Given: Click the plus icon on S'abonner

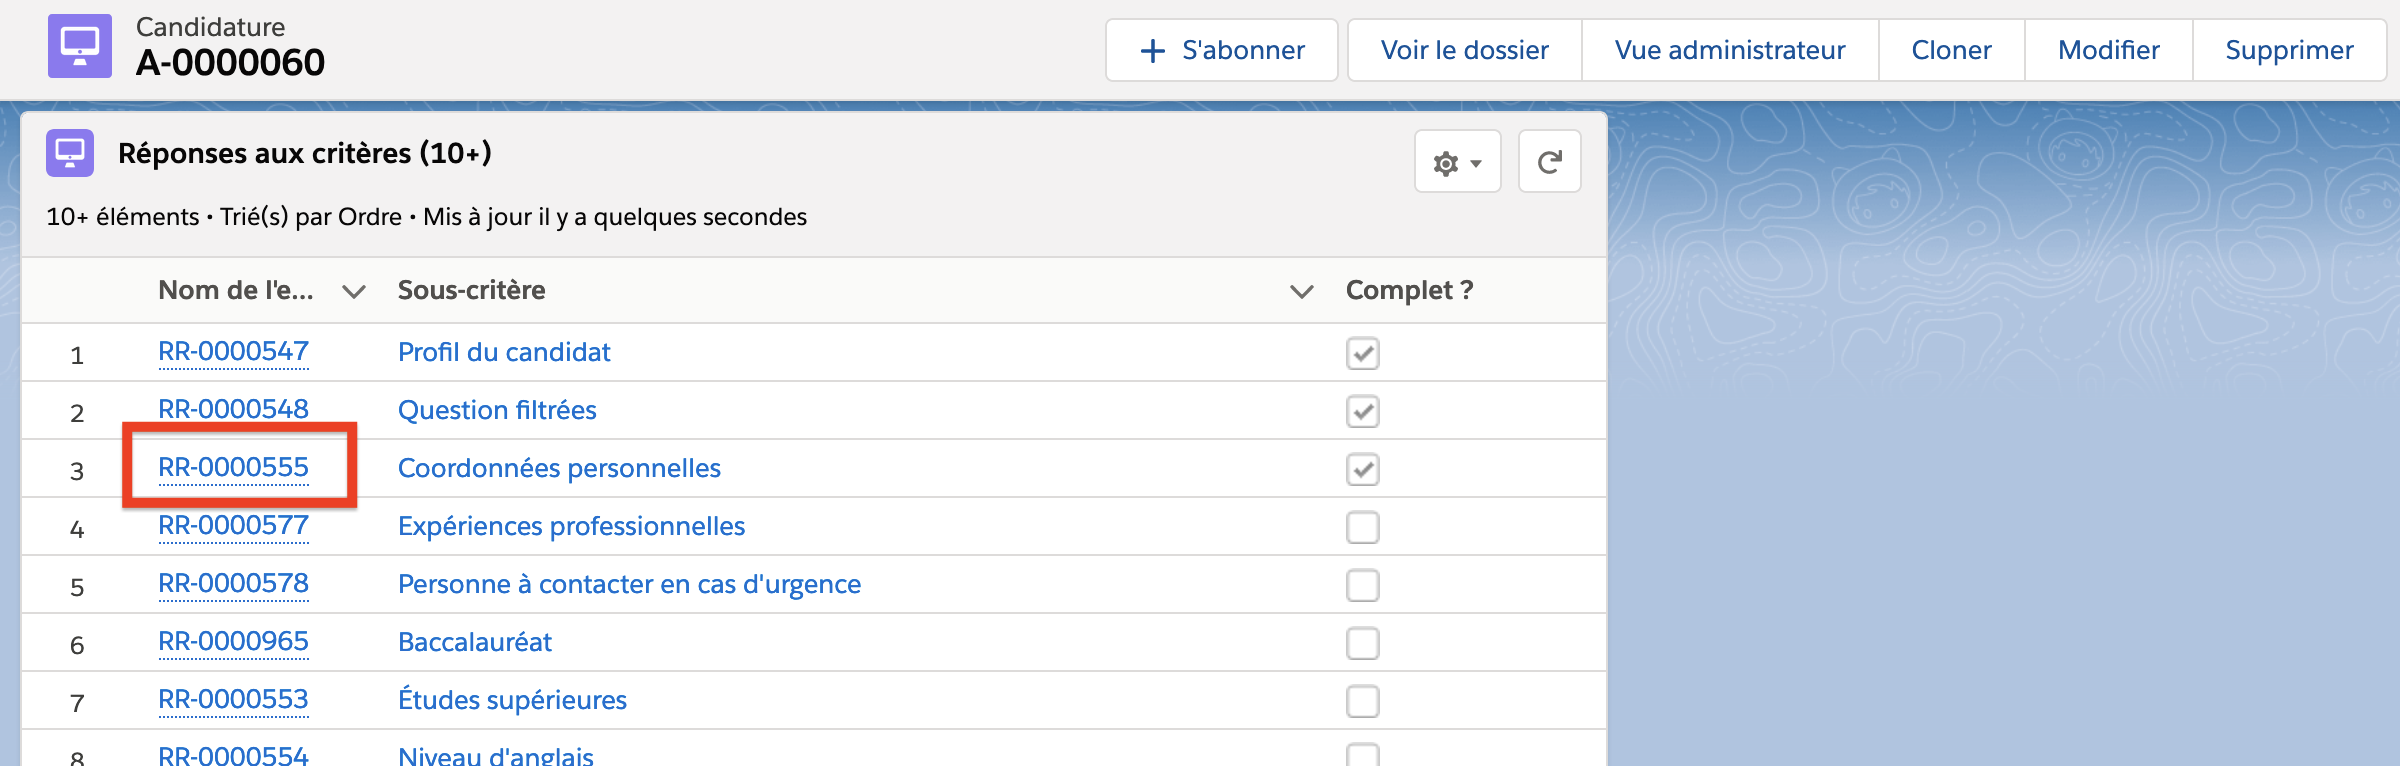Looking at the screenshot, I should coord(1153,51).
